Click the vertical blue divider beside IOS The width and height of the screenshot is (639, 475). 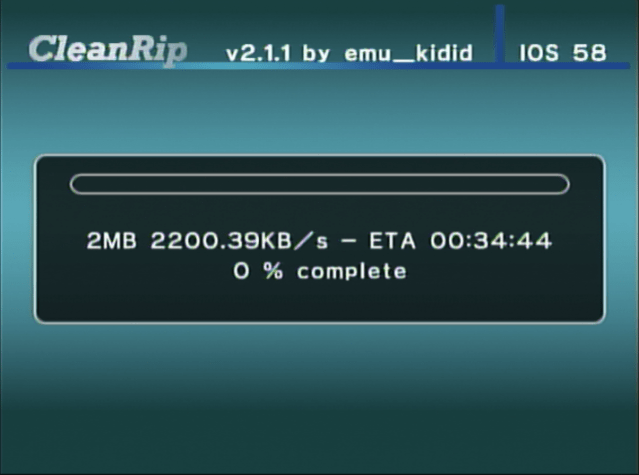pos(500,34)
